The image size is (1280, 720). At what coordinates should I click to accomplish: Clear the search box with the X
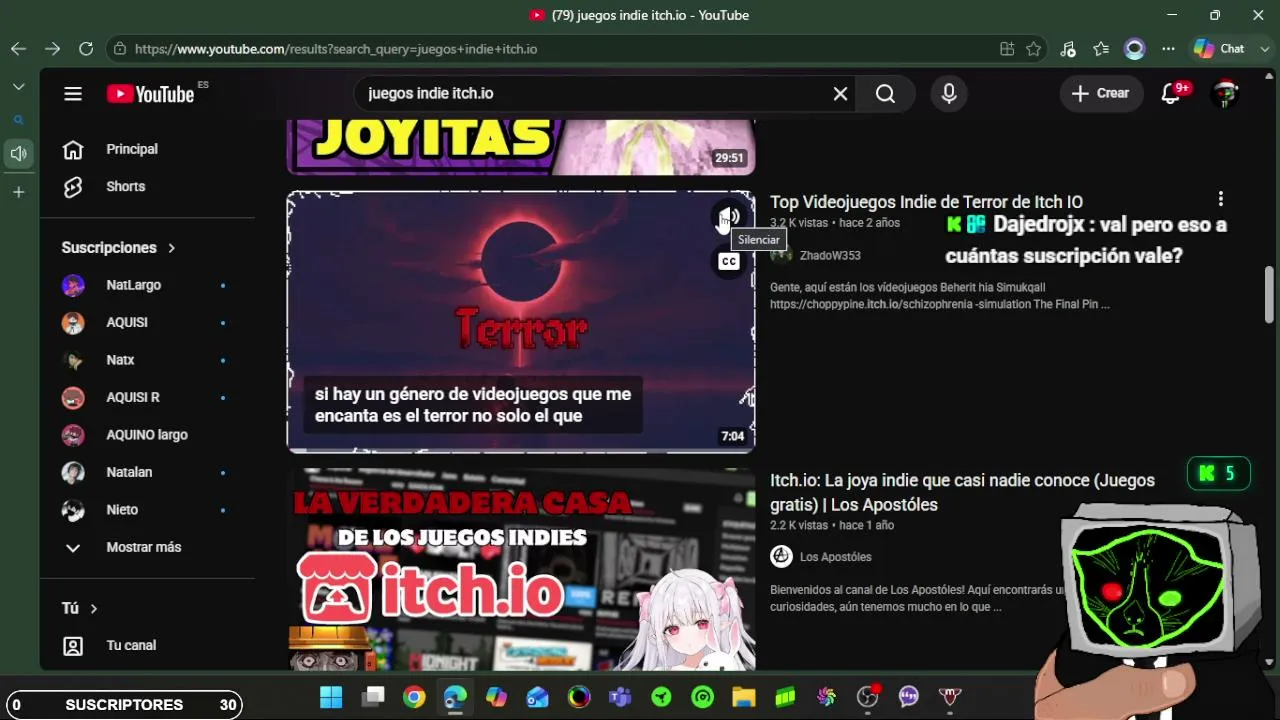click(x=841, y=93)
